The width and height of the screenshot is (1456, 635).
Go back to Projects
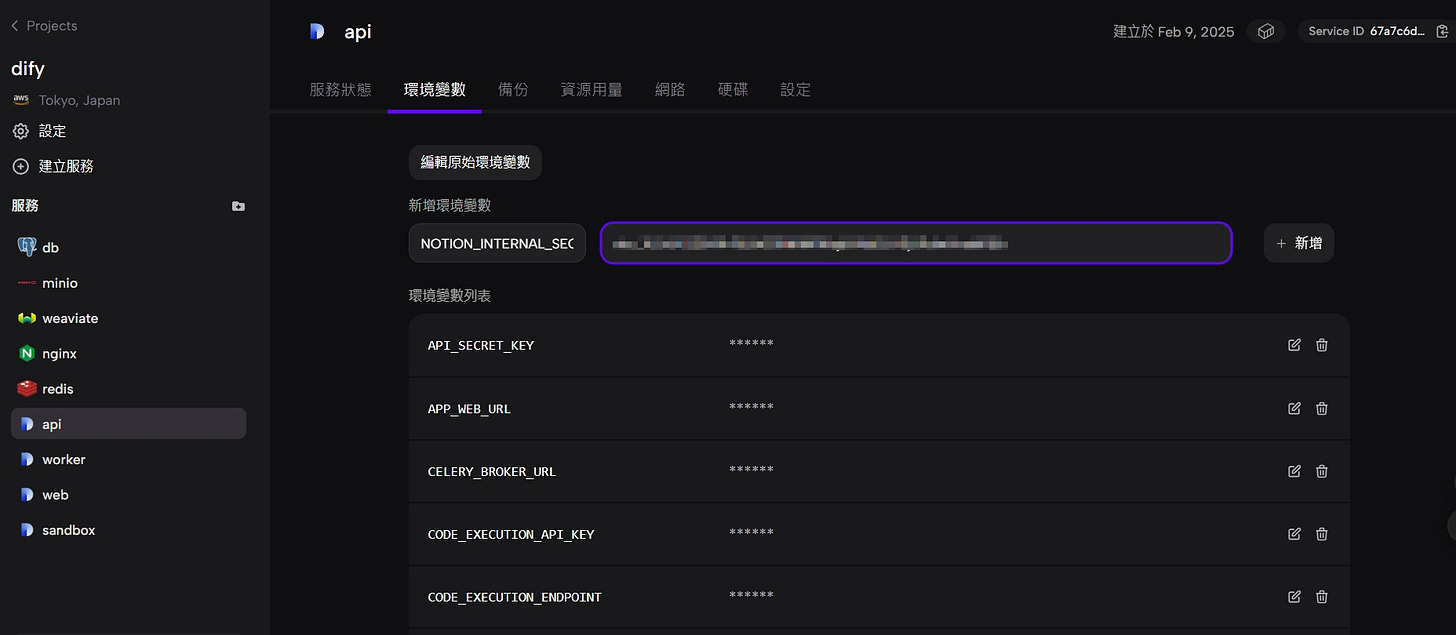pyautogui.click(x=44, y=26)
